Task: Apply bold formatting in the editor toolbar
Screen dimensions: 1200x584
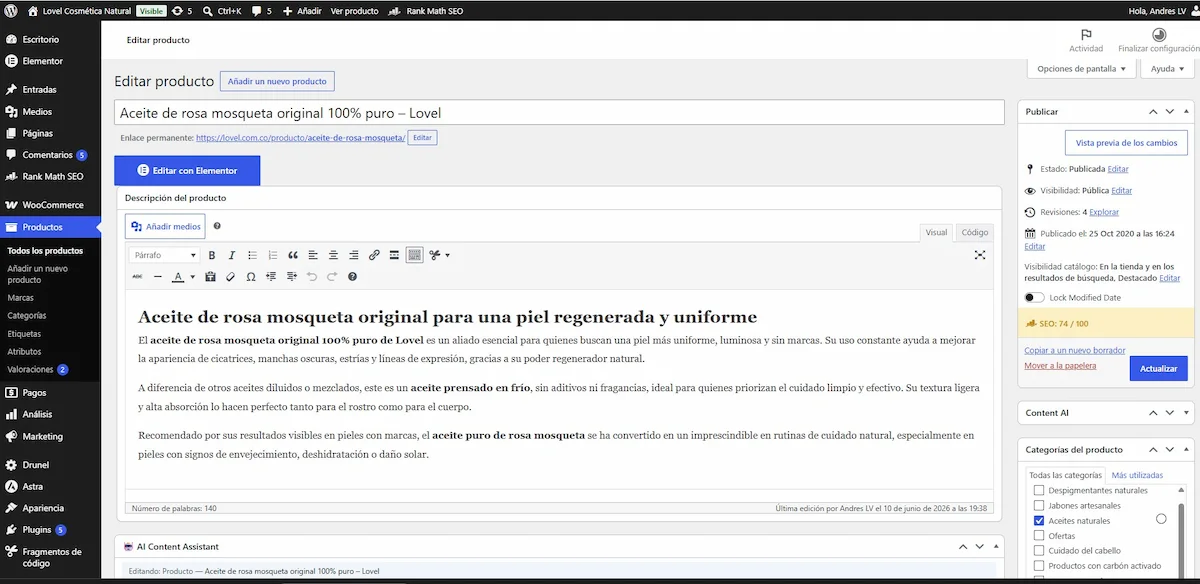Action: [x=212, y=255]
